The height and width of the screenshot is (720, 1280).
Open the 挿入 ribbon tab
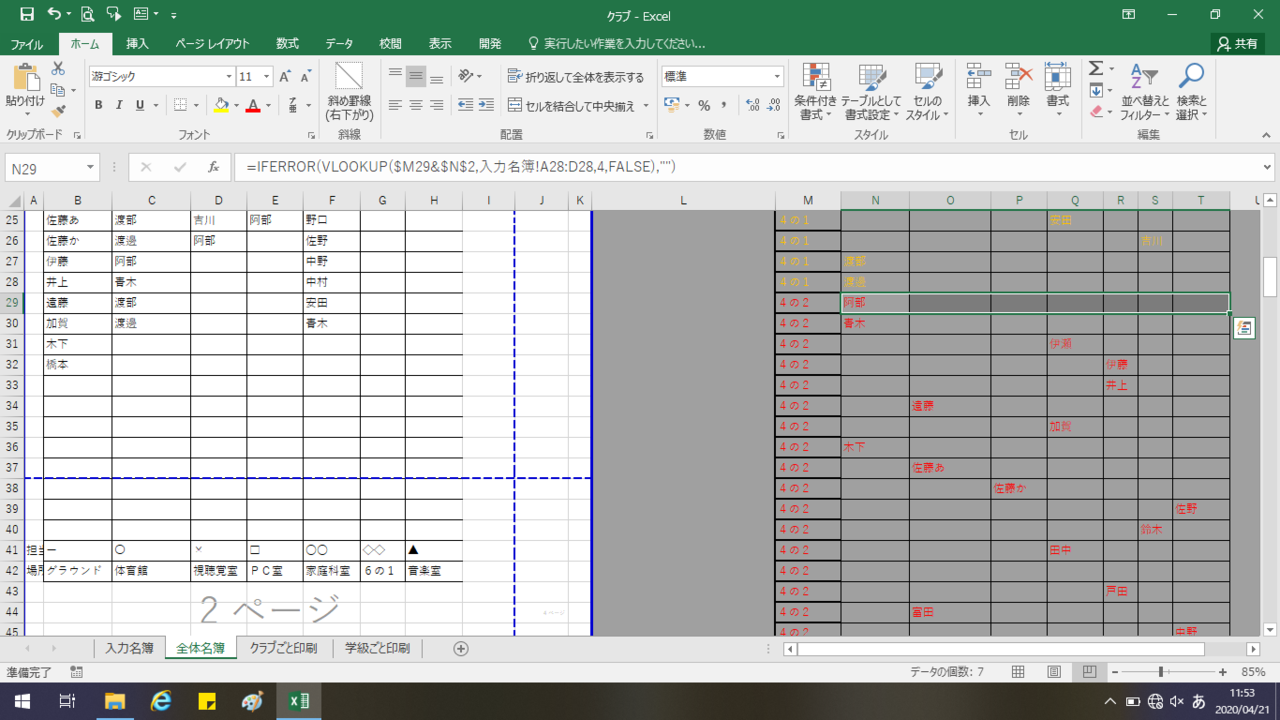138,44
